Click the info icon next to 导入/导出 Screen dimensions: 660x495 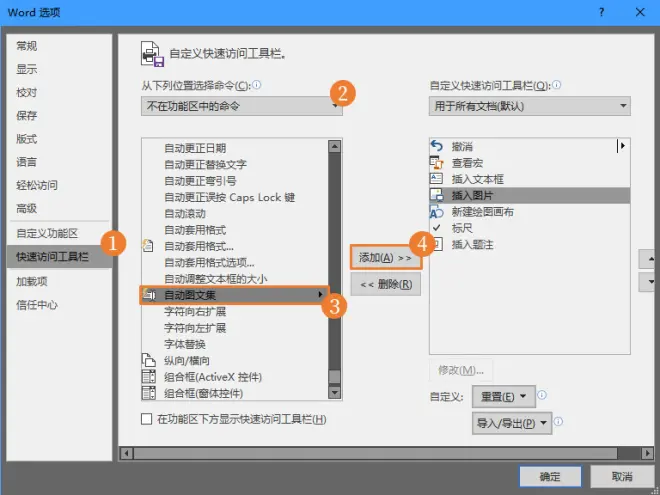559,421
